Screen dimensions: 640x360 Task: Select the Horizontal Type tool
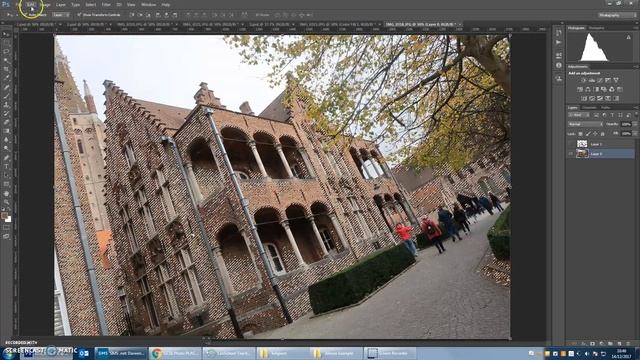pyautogui.click(x=6, y=166)
